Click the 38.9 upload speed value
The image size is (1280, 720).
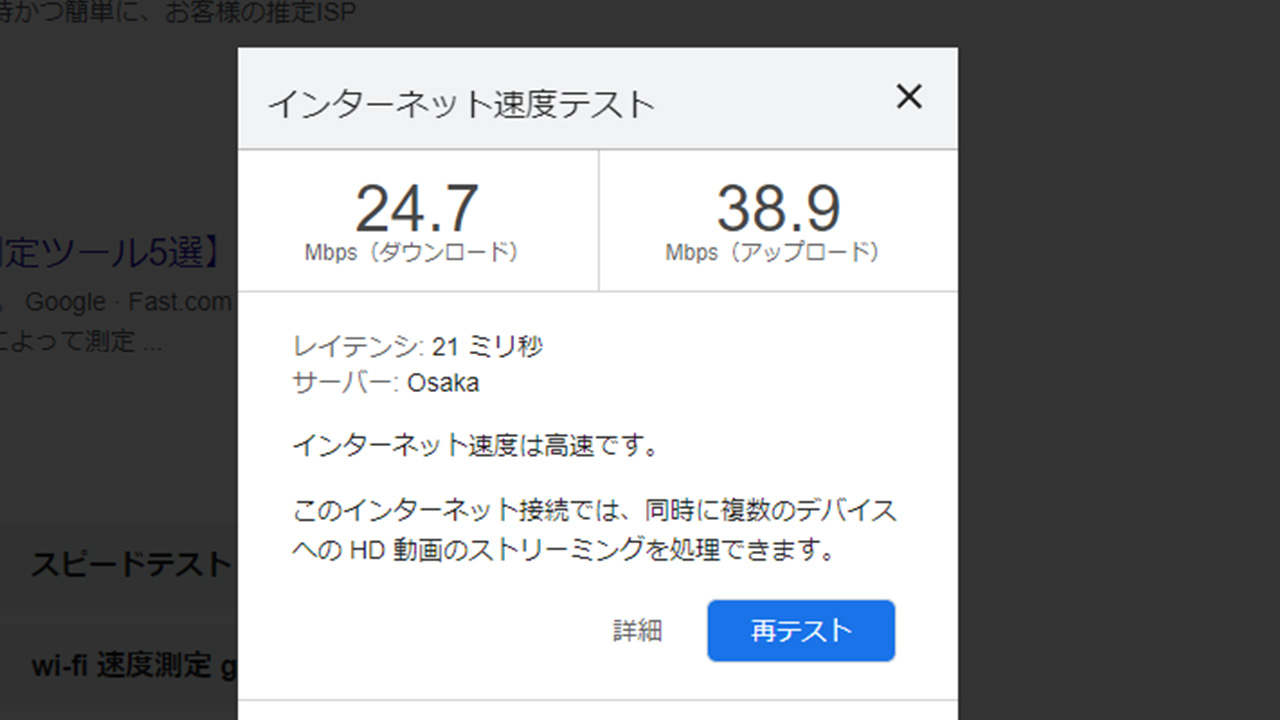tap(778, 209)
